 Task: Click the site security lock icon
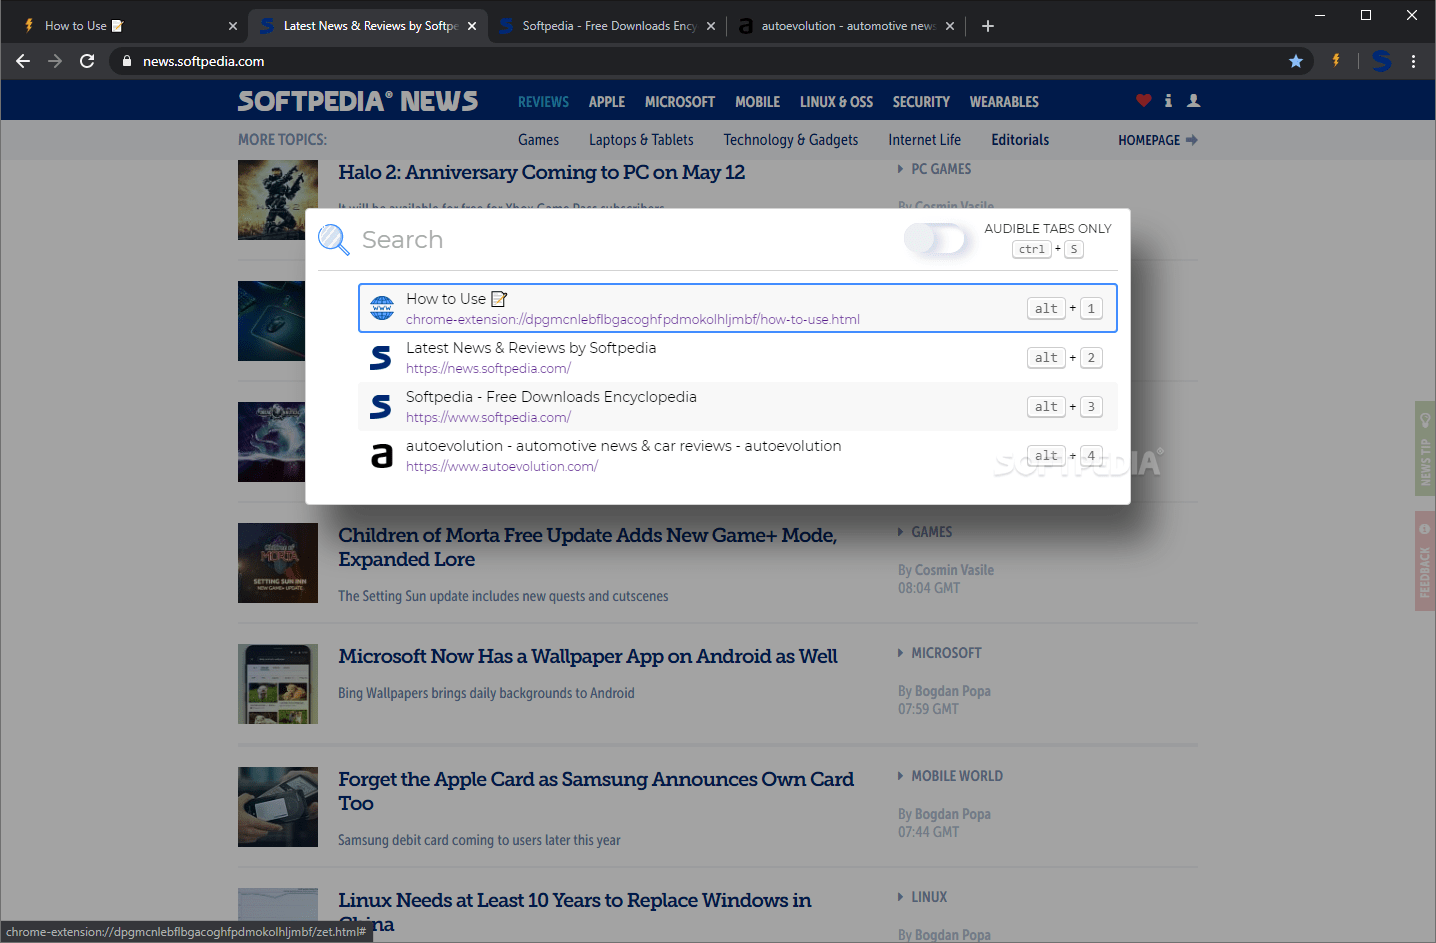tap(127, 61)
